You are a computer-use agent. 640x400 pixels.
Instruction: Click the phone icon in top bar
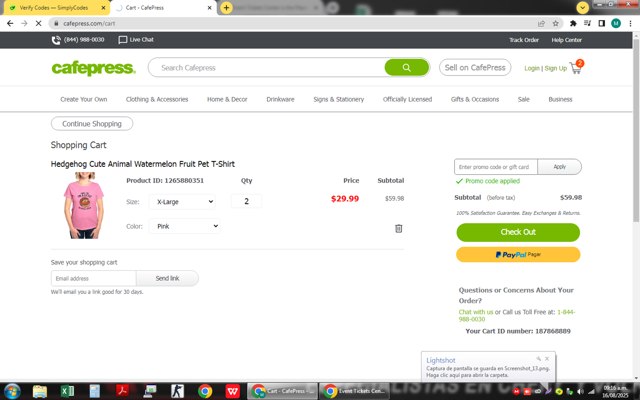coord(56,40)
